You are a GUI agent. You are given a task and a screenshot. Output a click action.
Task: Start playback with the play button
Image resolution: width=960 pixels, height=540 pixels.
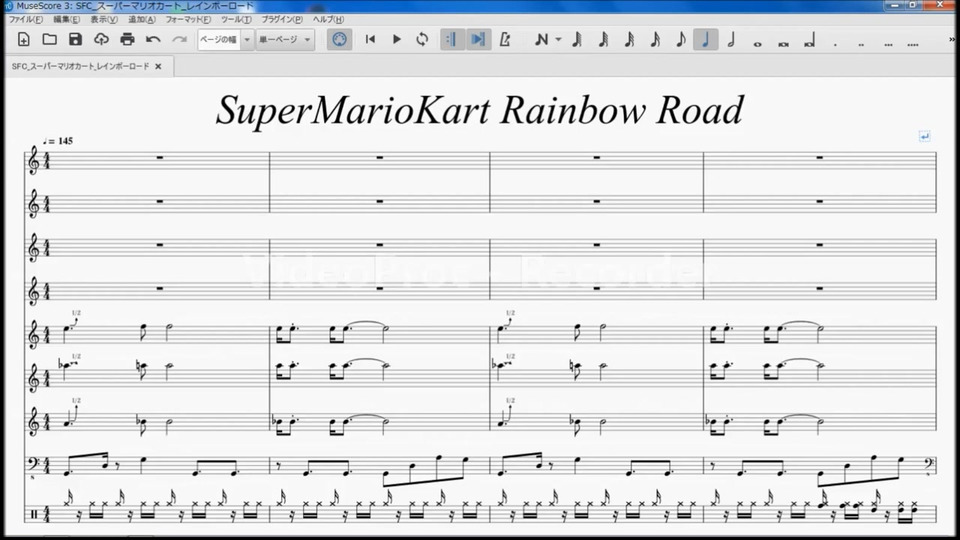coord(396,40)
